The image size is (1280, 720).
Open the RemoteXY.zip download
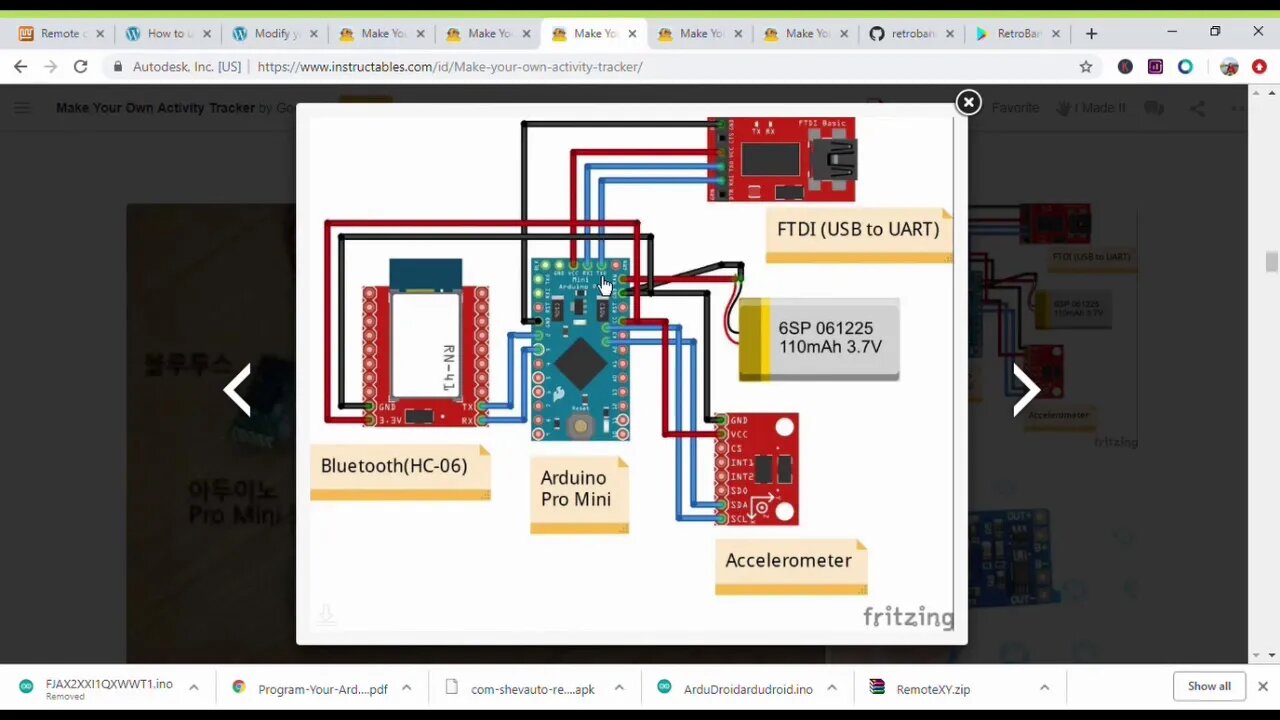921,689
